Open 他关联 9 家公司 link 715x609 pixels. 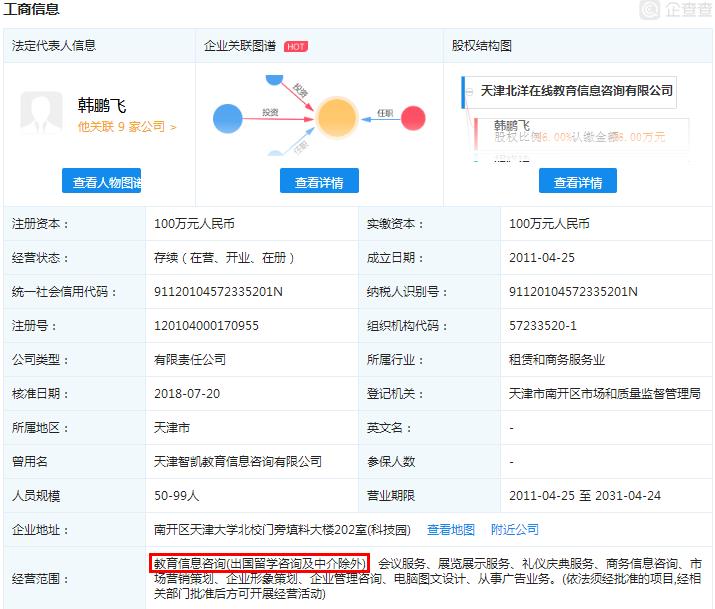[x=127, y=126]
